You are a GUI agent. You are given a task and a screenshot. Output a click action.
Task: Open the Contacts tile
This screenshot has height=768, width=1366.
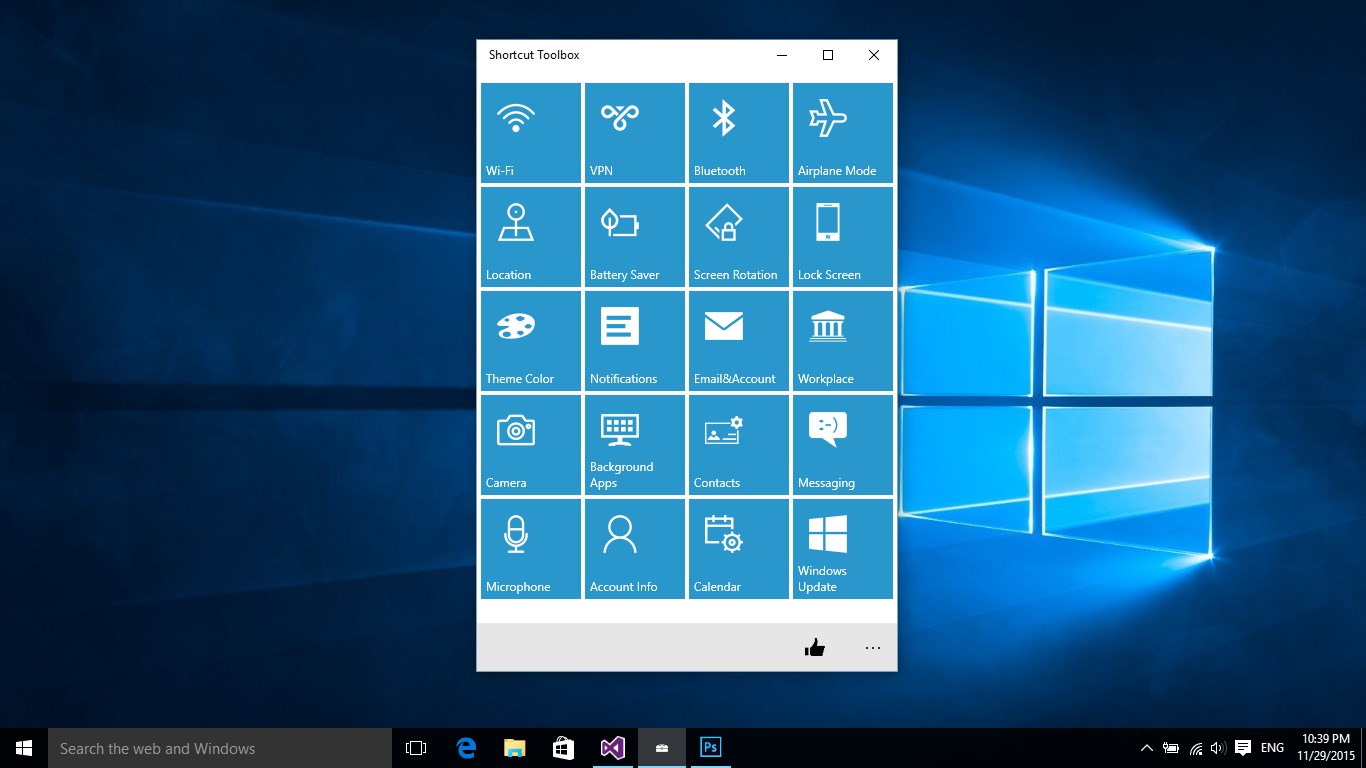[x=739, y=445]
